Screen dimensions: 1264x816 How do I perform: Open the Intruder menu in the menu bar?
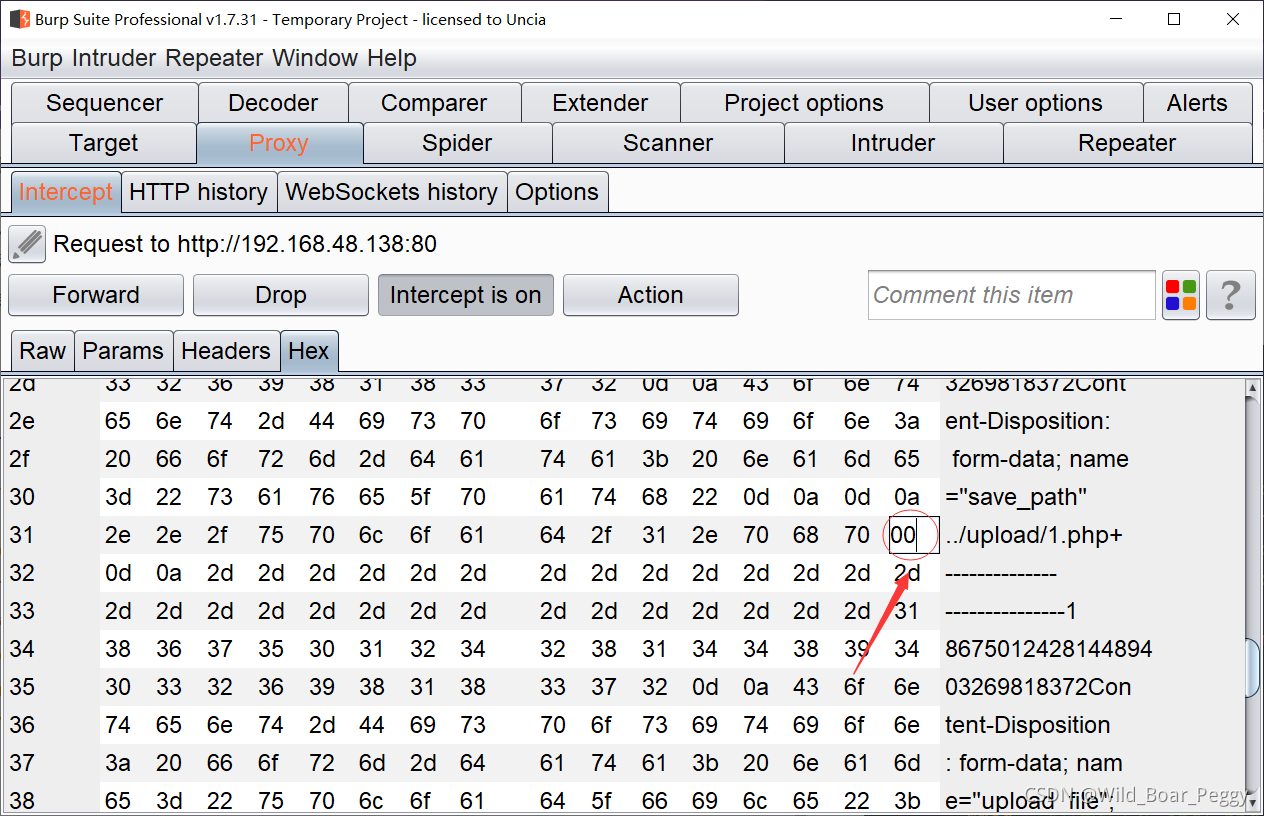click(114, 58)
